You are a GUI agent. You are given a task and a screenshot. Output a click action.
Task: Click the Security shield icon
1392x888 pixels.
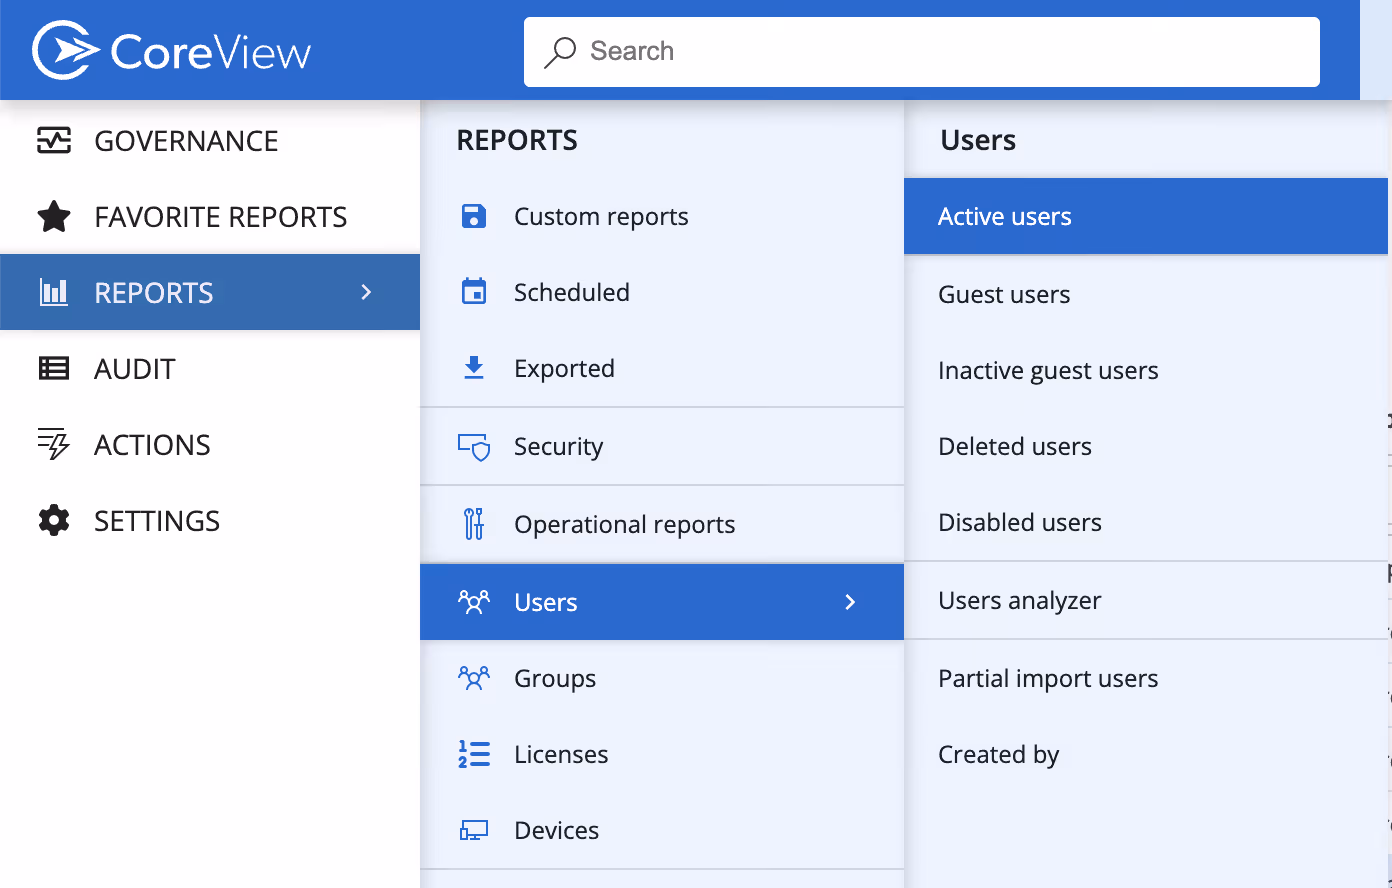pyautogui.click(x=474, y=447)
